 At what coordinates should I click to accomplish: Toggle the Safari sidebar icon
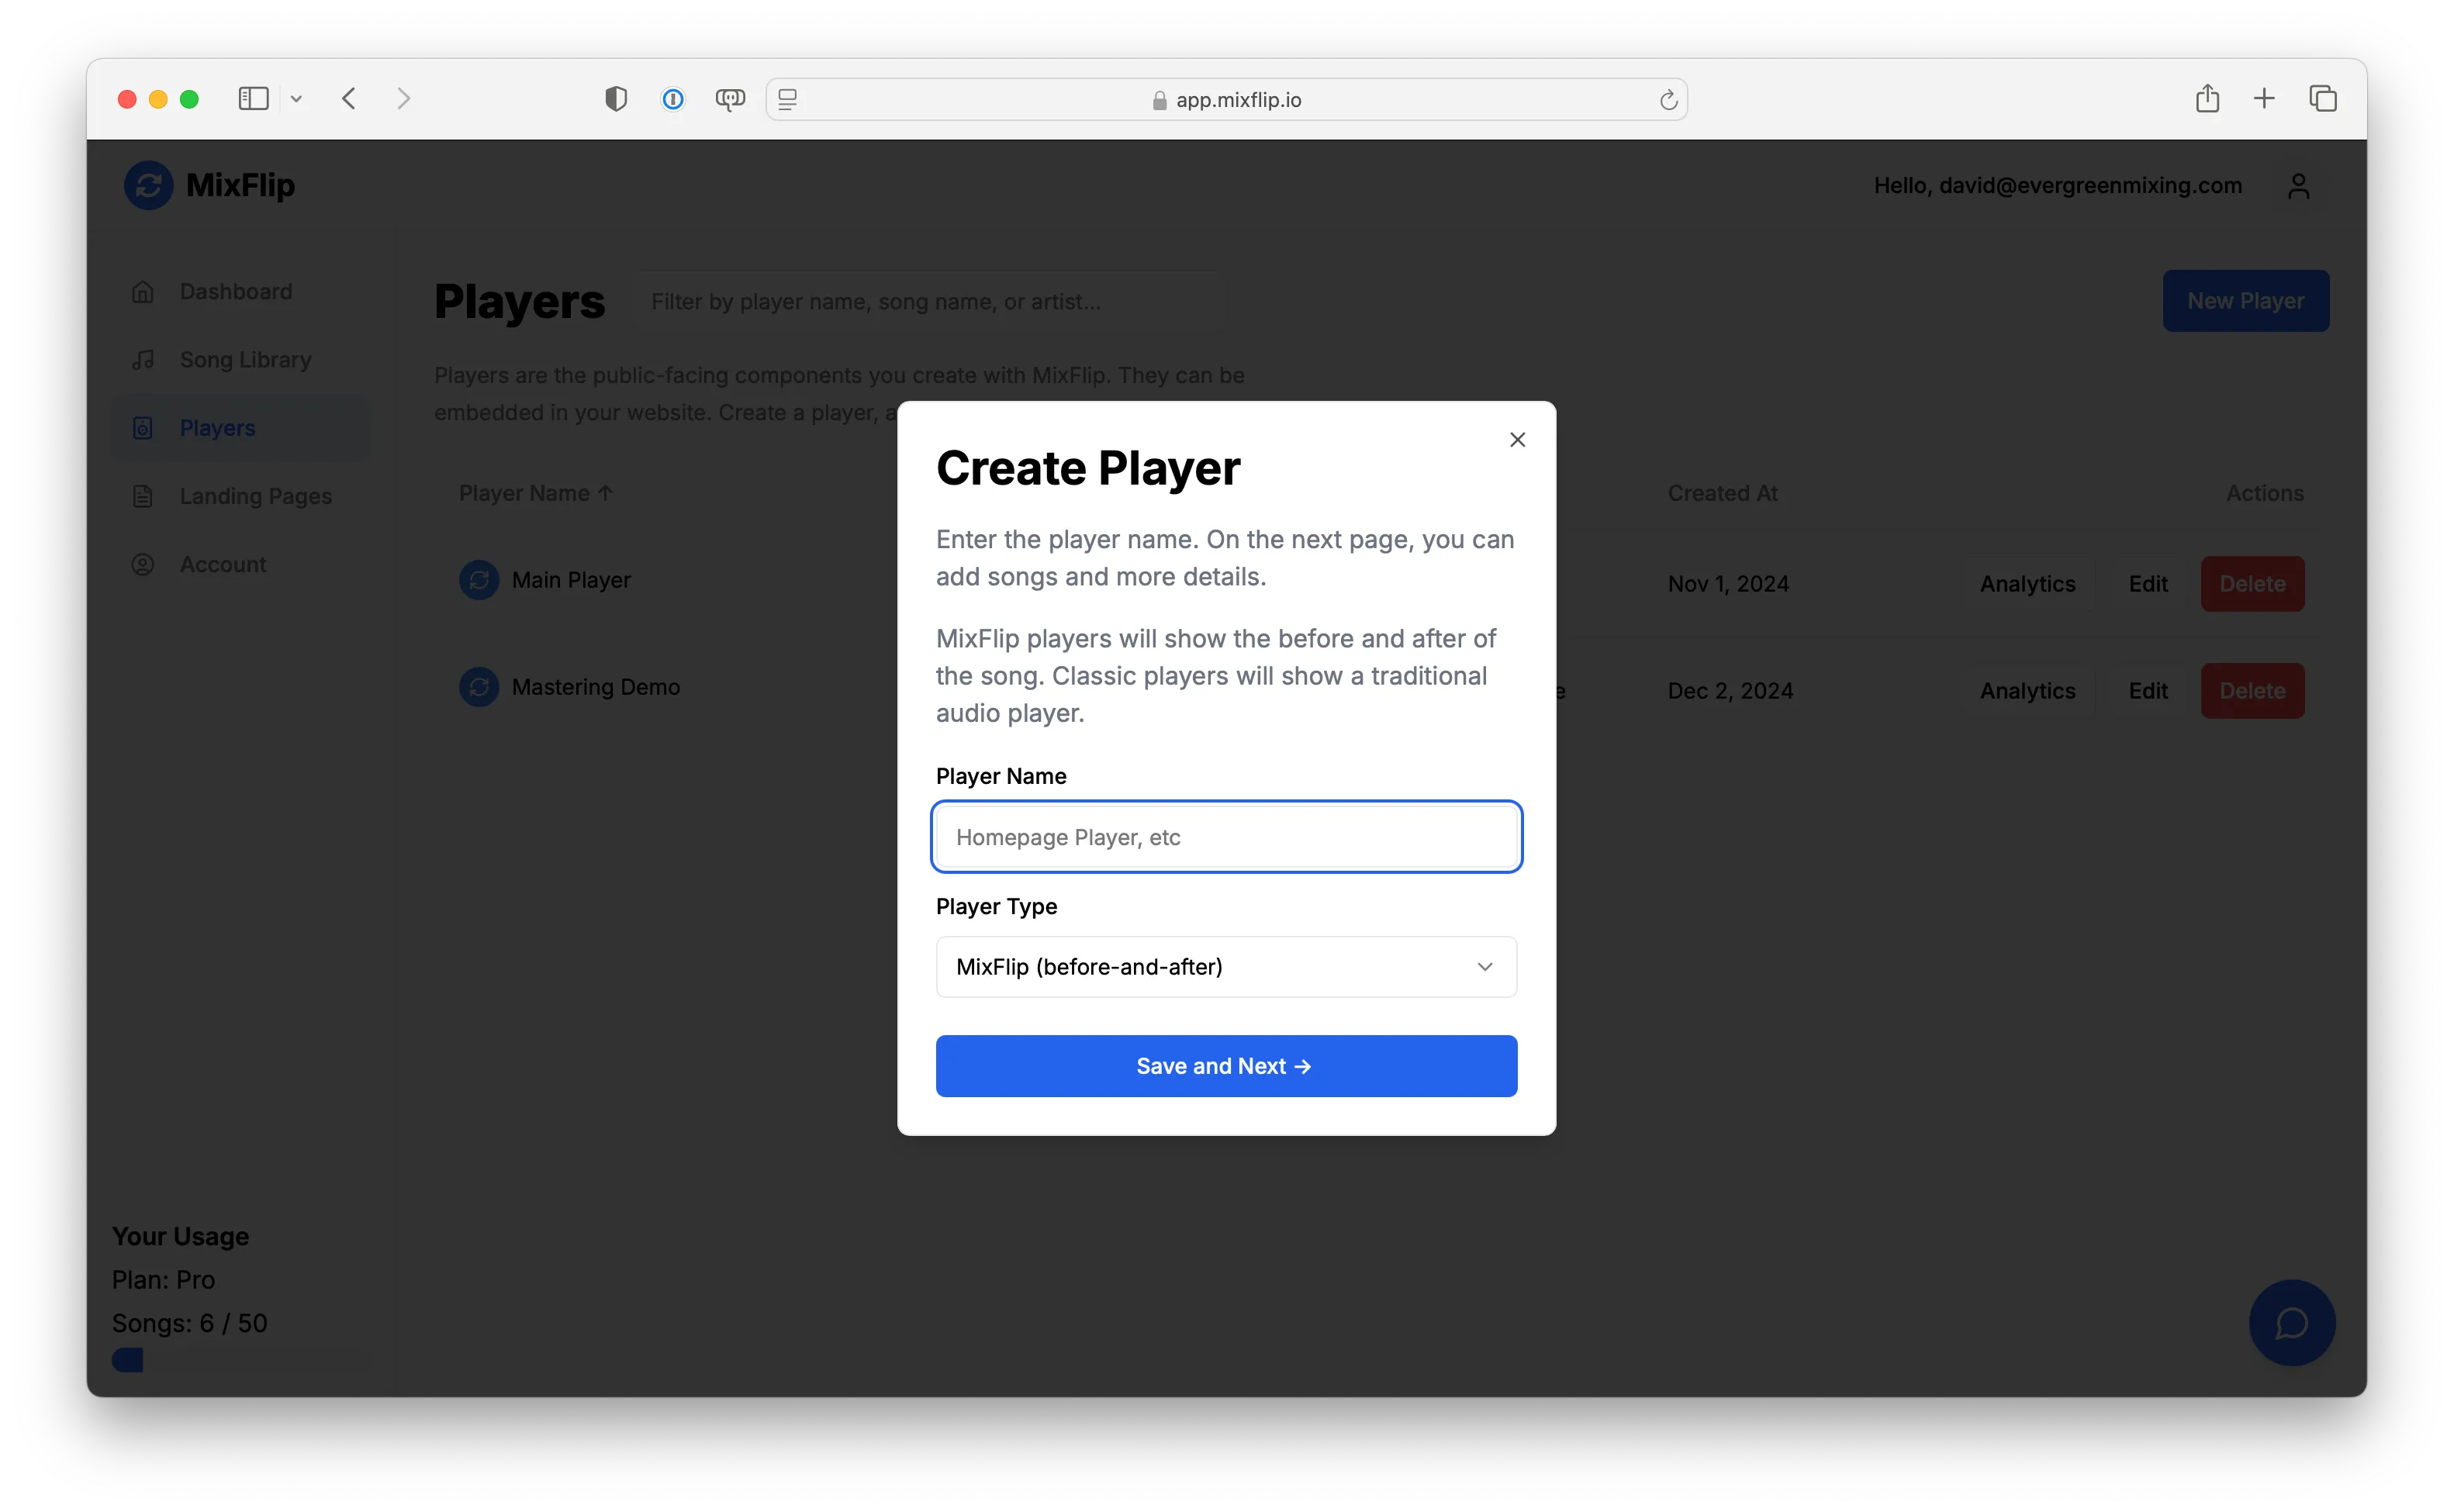(253, 99)
